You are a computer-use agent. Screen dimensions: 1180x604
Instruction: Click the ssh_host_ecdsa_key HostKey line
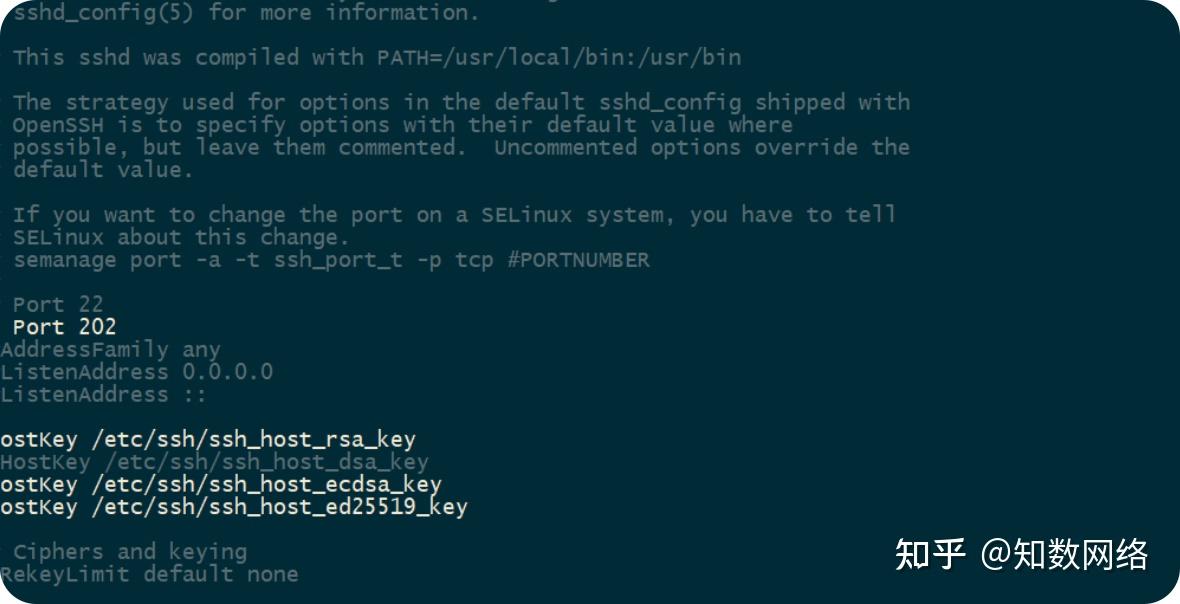click(221, 484)
